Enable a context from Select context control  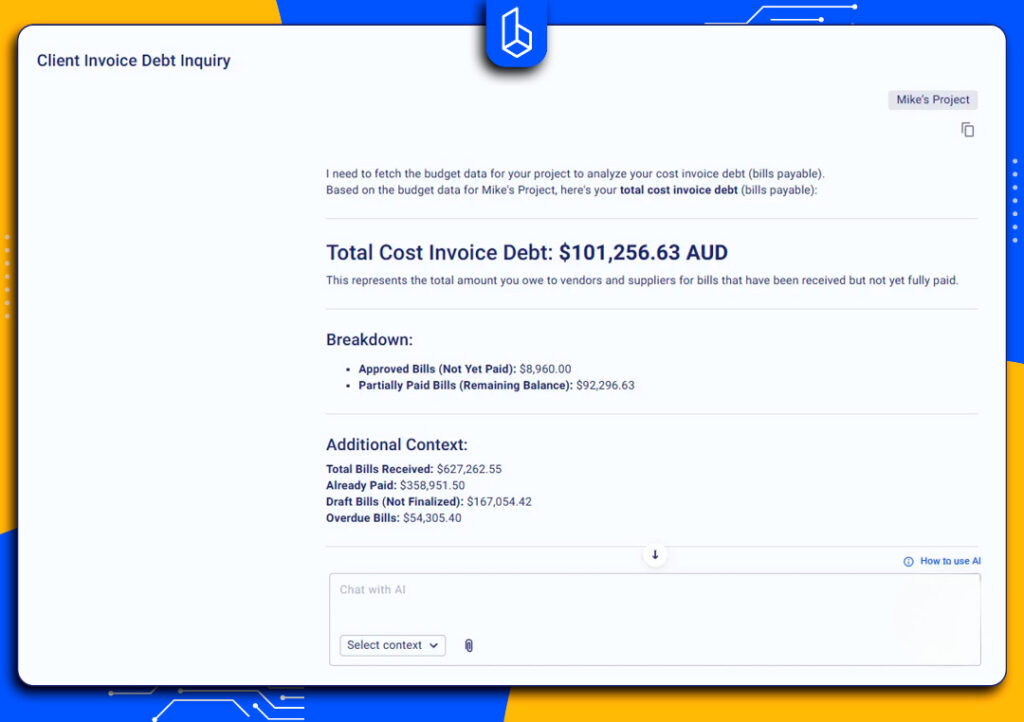(x=392, y=645)
